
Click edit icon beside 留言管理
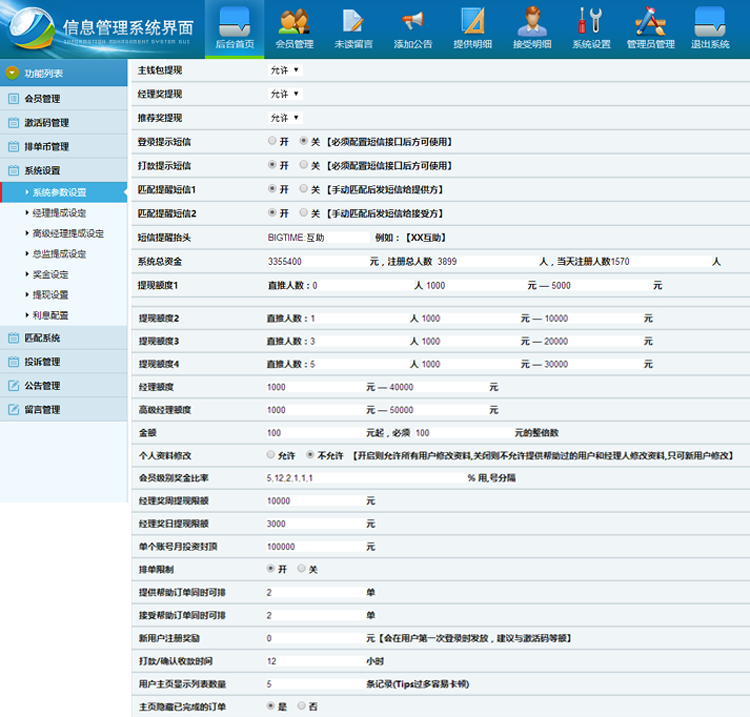coord(13,409)
